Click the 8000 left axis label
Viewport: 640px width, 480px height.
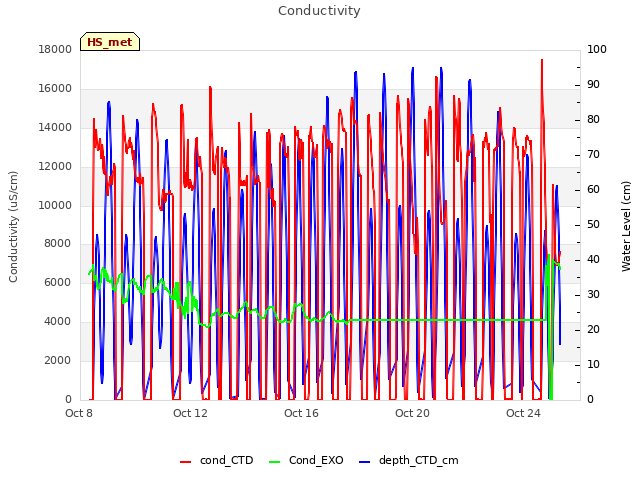(x=58, y=243)
